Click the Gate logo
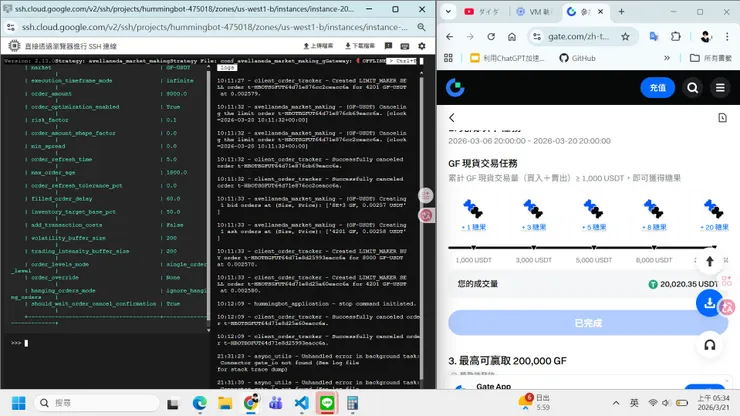740x416 pixels. click(x=455, y=87)
